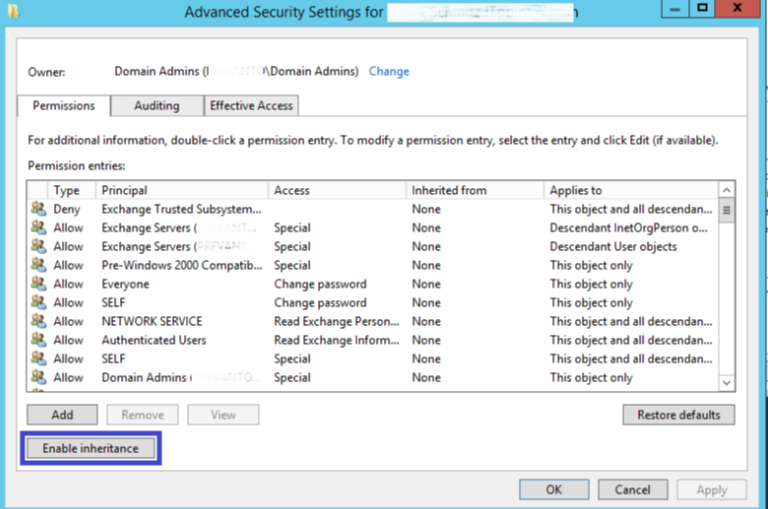Confirm with the OK button
Screen dimensions: 768x509
554,489
